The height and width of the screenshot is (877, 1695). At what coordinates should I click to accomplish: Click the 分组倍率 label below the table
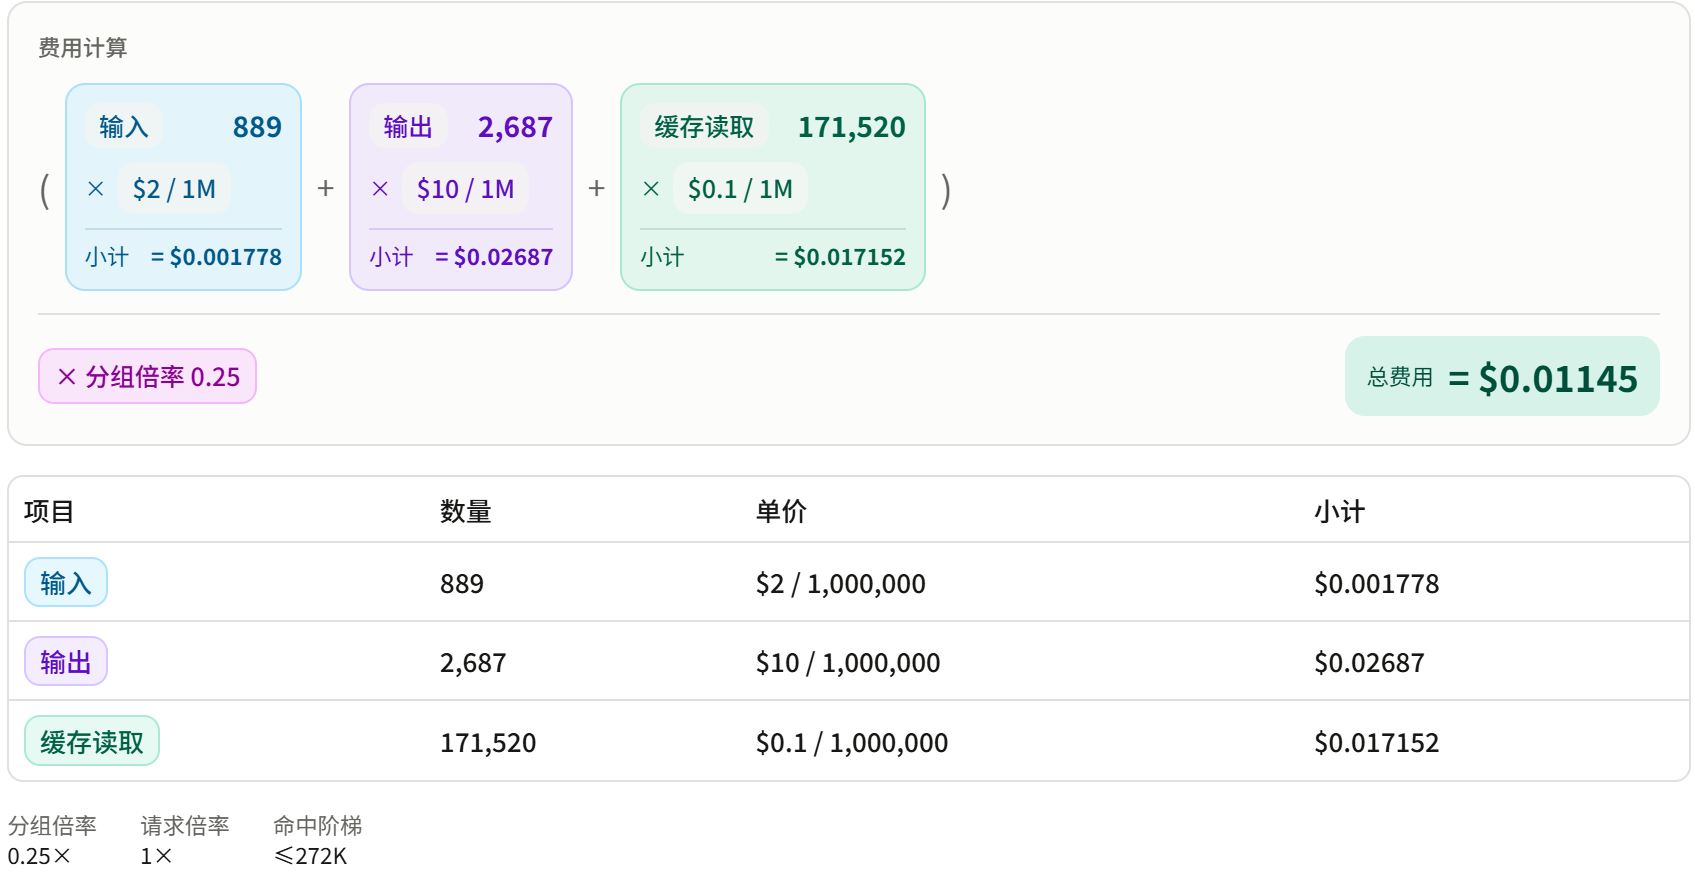point(52,826)
